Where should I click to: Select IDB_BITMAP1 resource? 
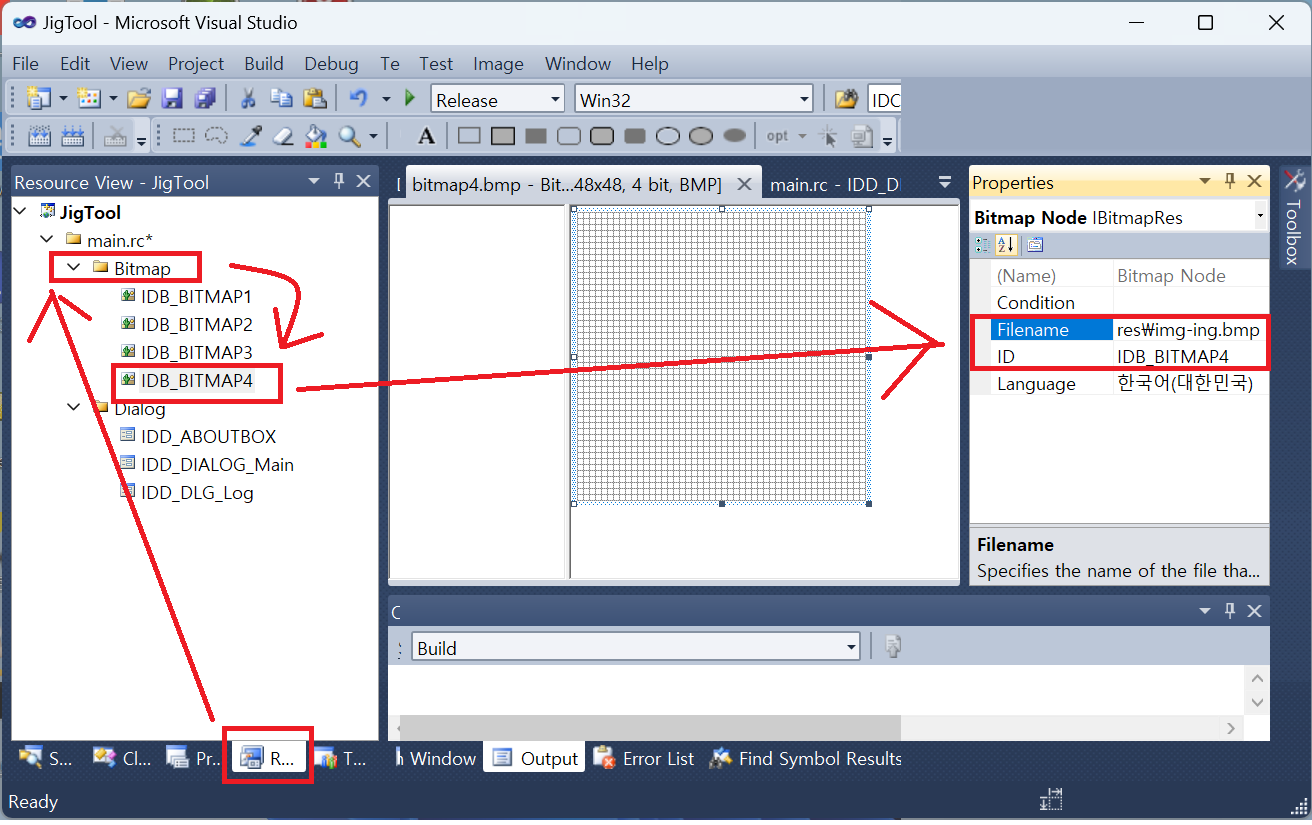click(196, 296)
